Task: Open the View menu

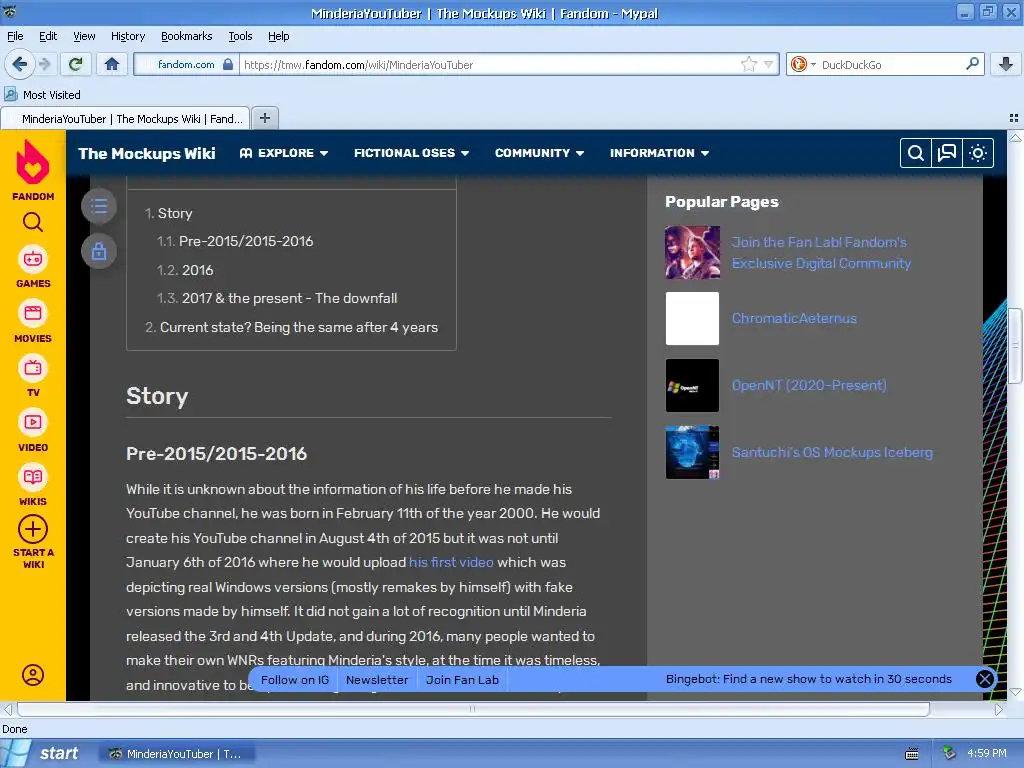Action: (x=84, y=36)
